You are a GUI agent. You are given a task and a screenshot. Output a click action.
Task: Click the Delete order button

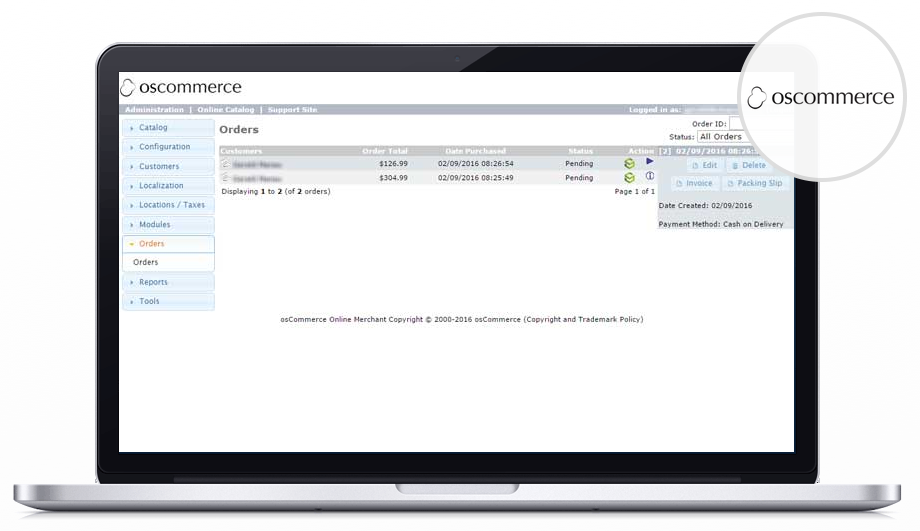[749, 165]
